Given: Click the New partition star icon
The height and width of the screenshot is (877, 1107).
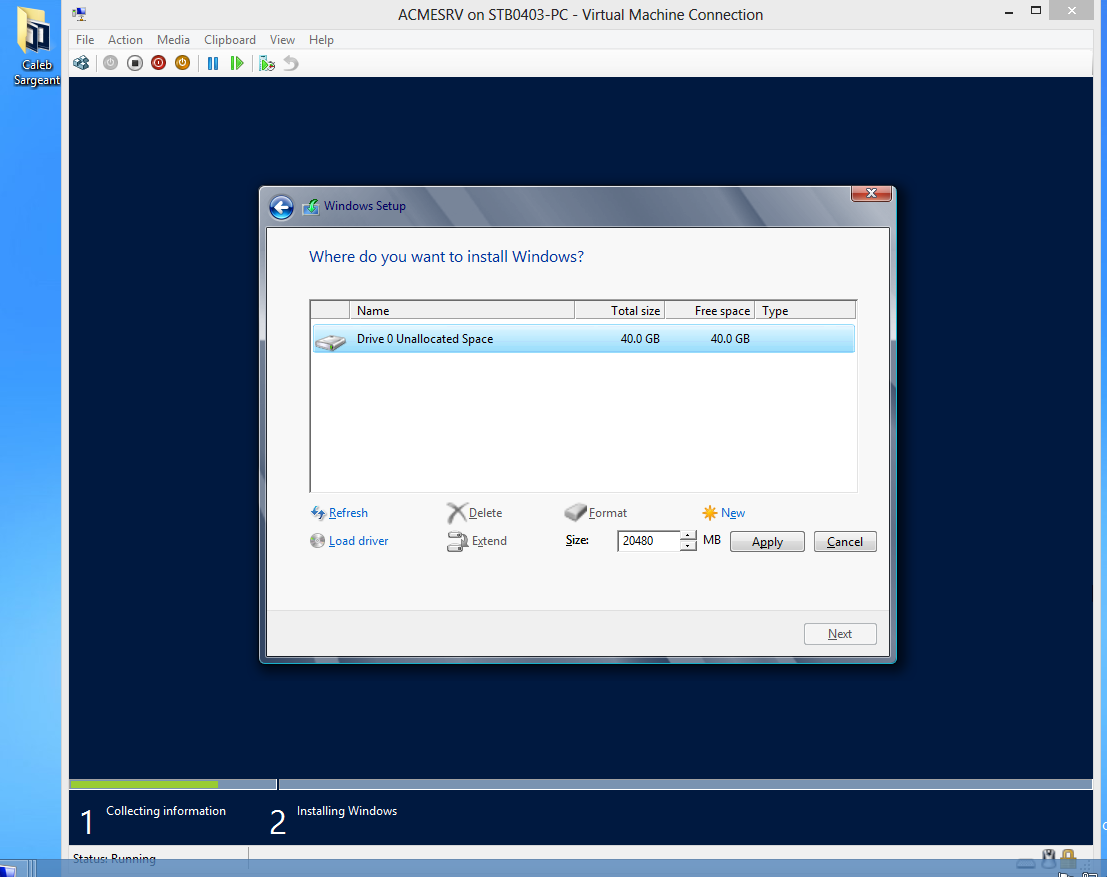Looking at the screenshot, I should point(710,513).
